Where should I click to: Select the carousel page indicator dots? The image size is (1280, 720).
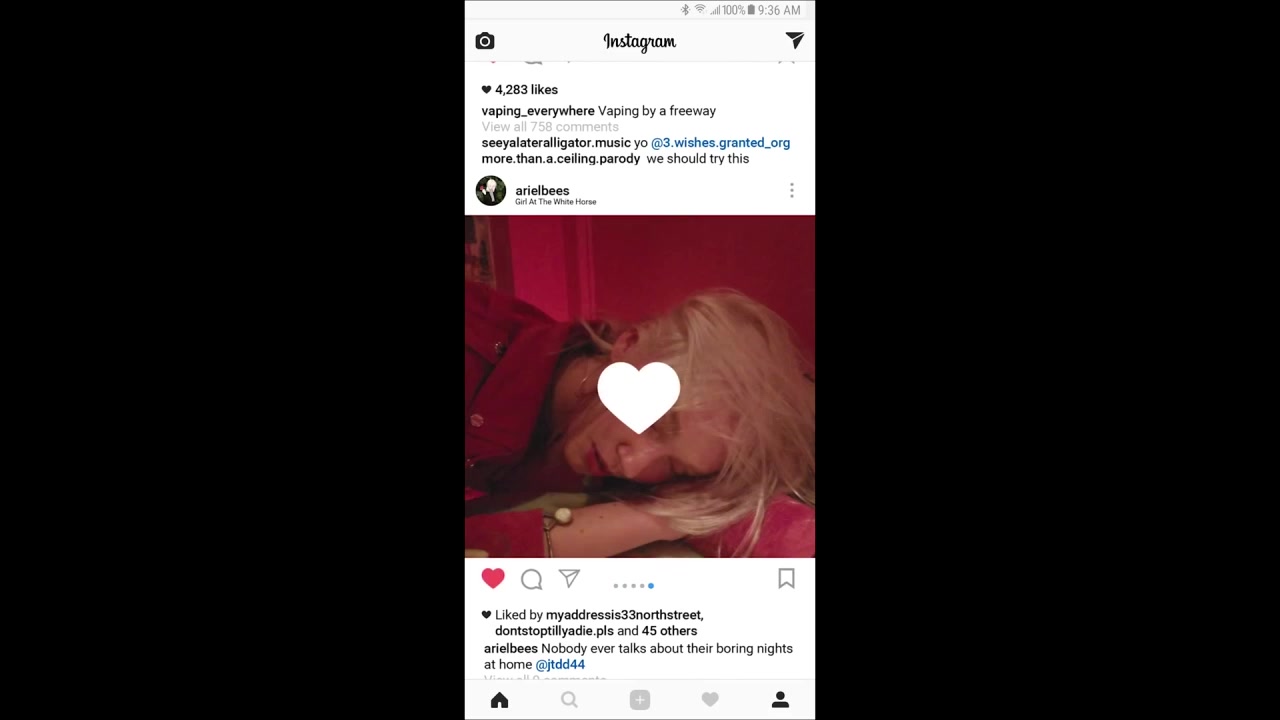coord(634,586)
